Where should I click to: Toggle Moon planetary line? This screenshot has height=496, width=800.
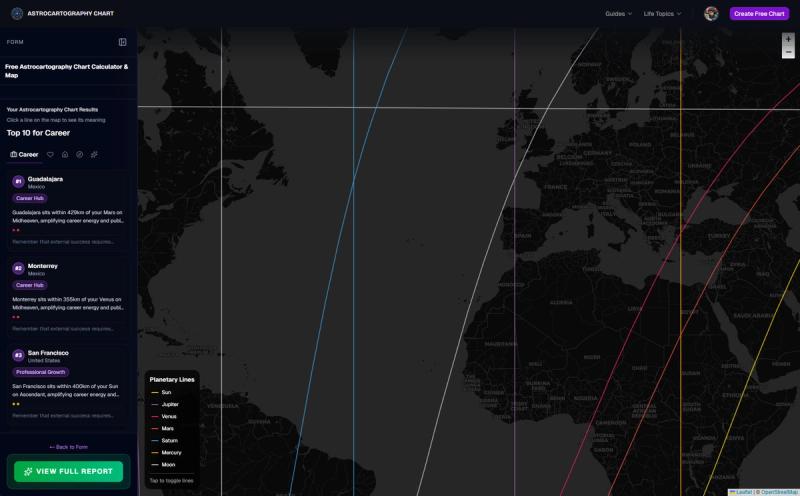[x=163, y=465]
